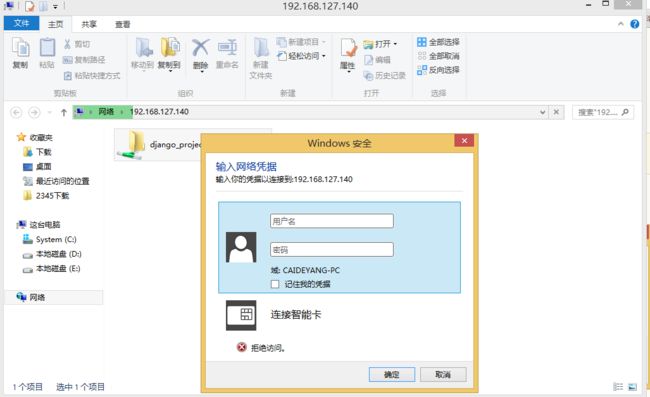650x397 pixels.
Task: Click the Back navigation arrow
Action: (x=16, y=112)
